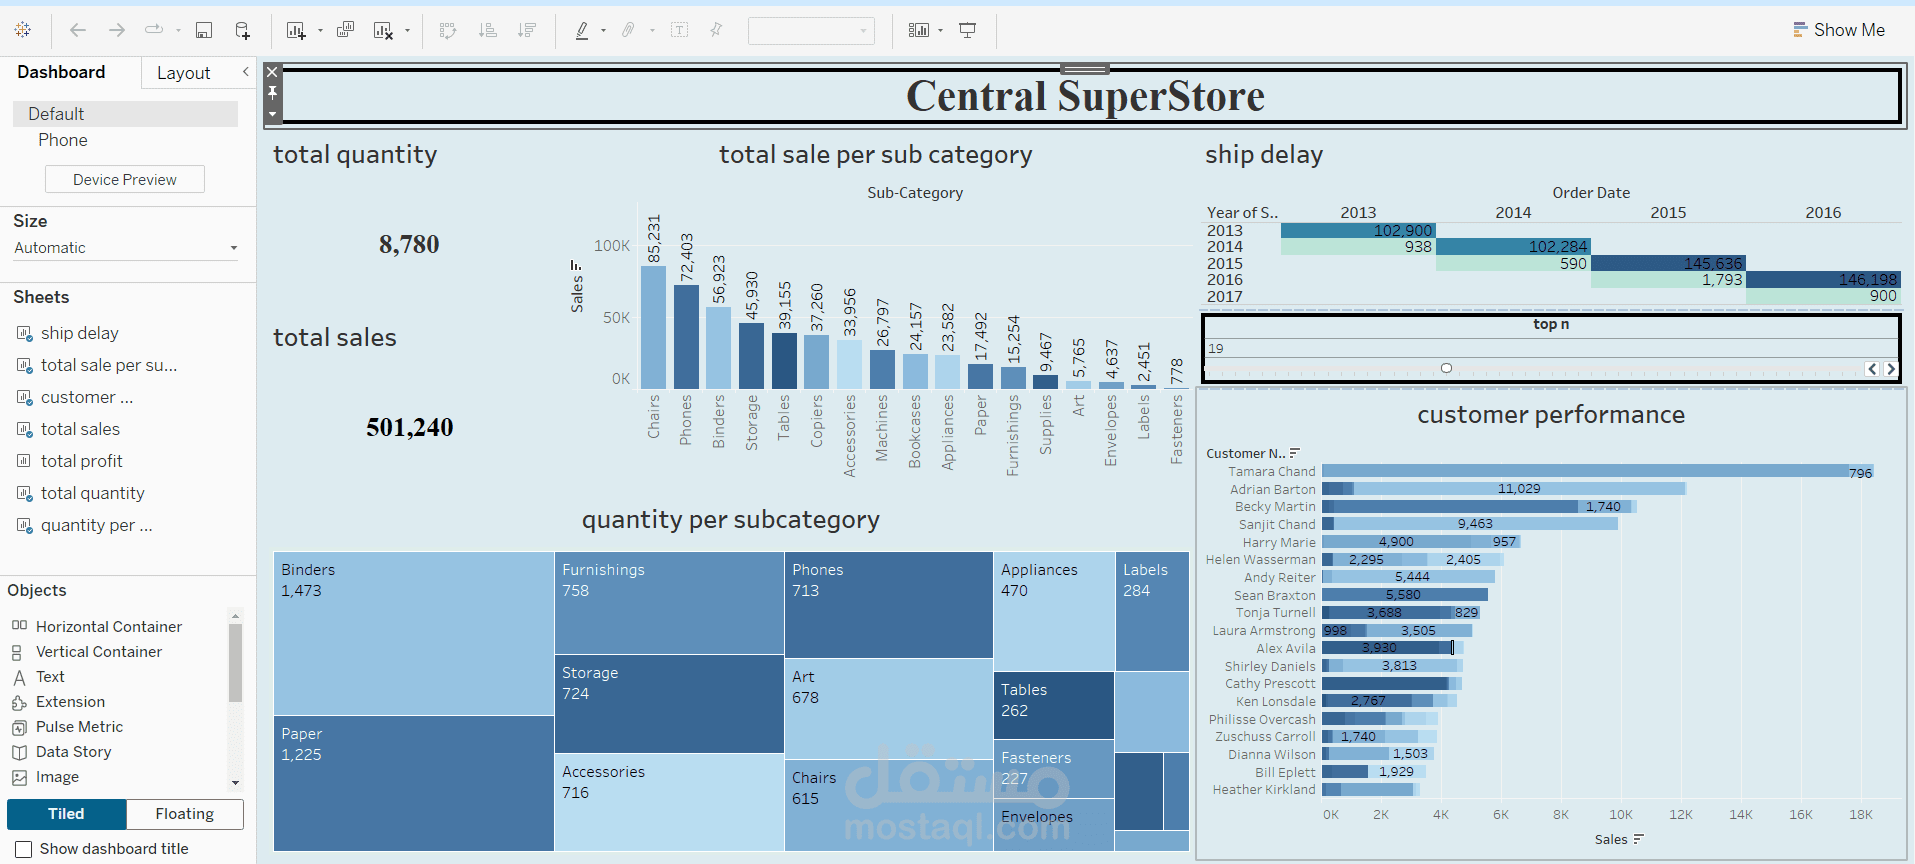Screen dimensions: 1915x864
Task: Click the Sort ascending toolbar icon
Action: click(488, 30)
